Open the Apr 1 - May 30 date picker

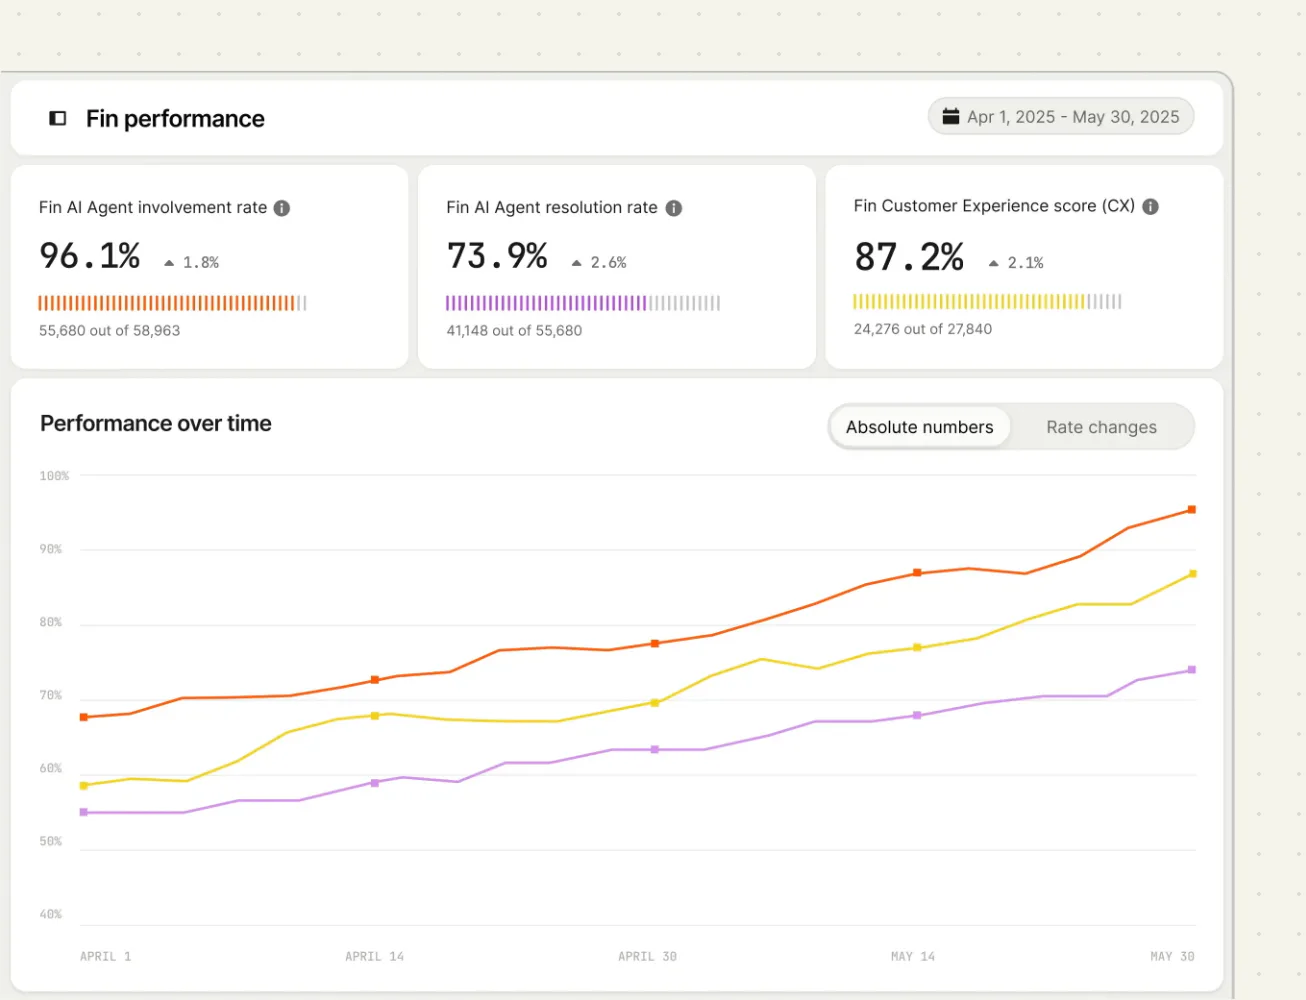click(x=1061, y=116)
